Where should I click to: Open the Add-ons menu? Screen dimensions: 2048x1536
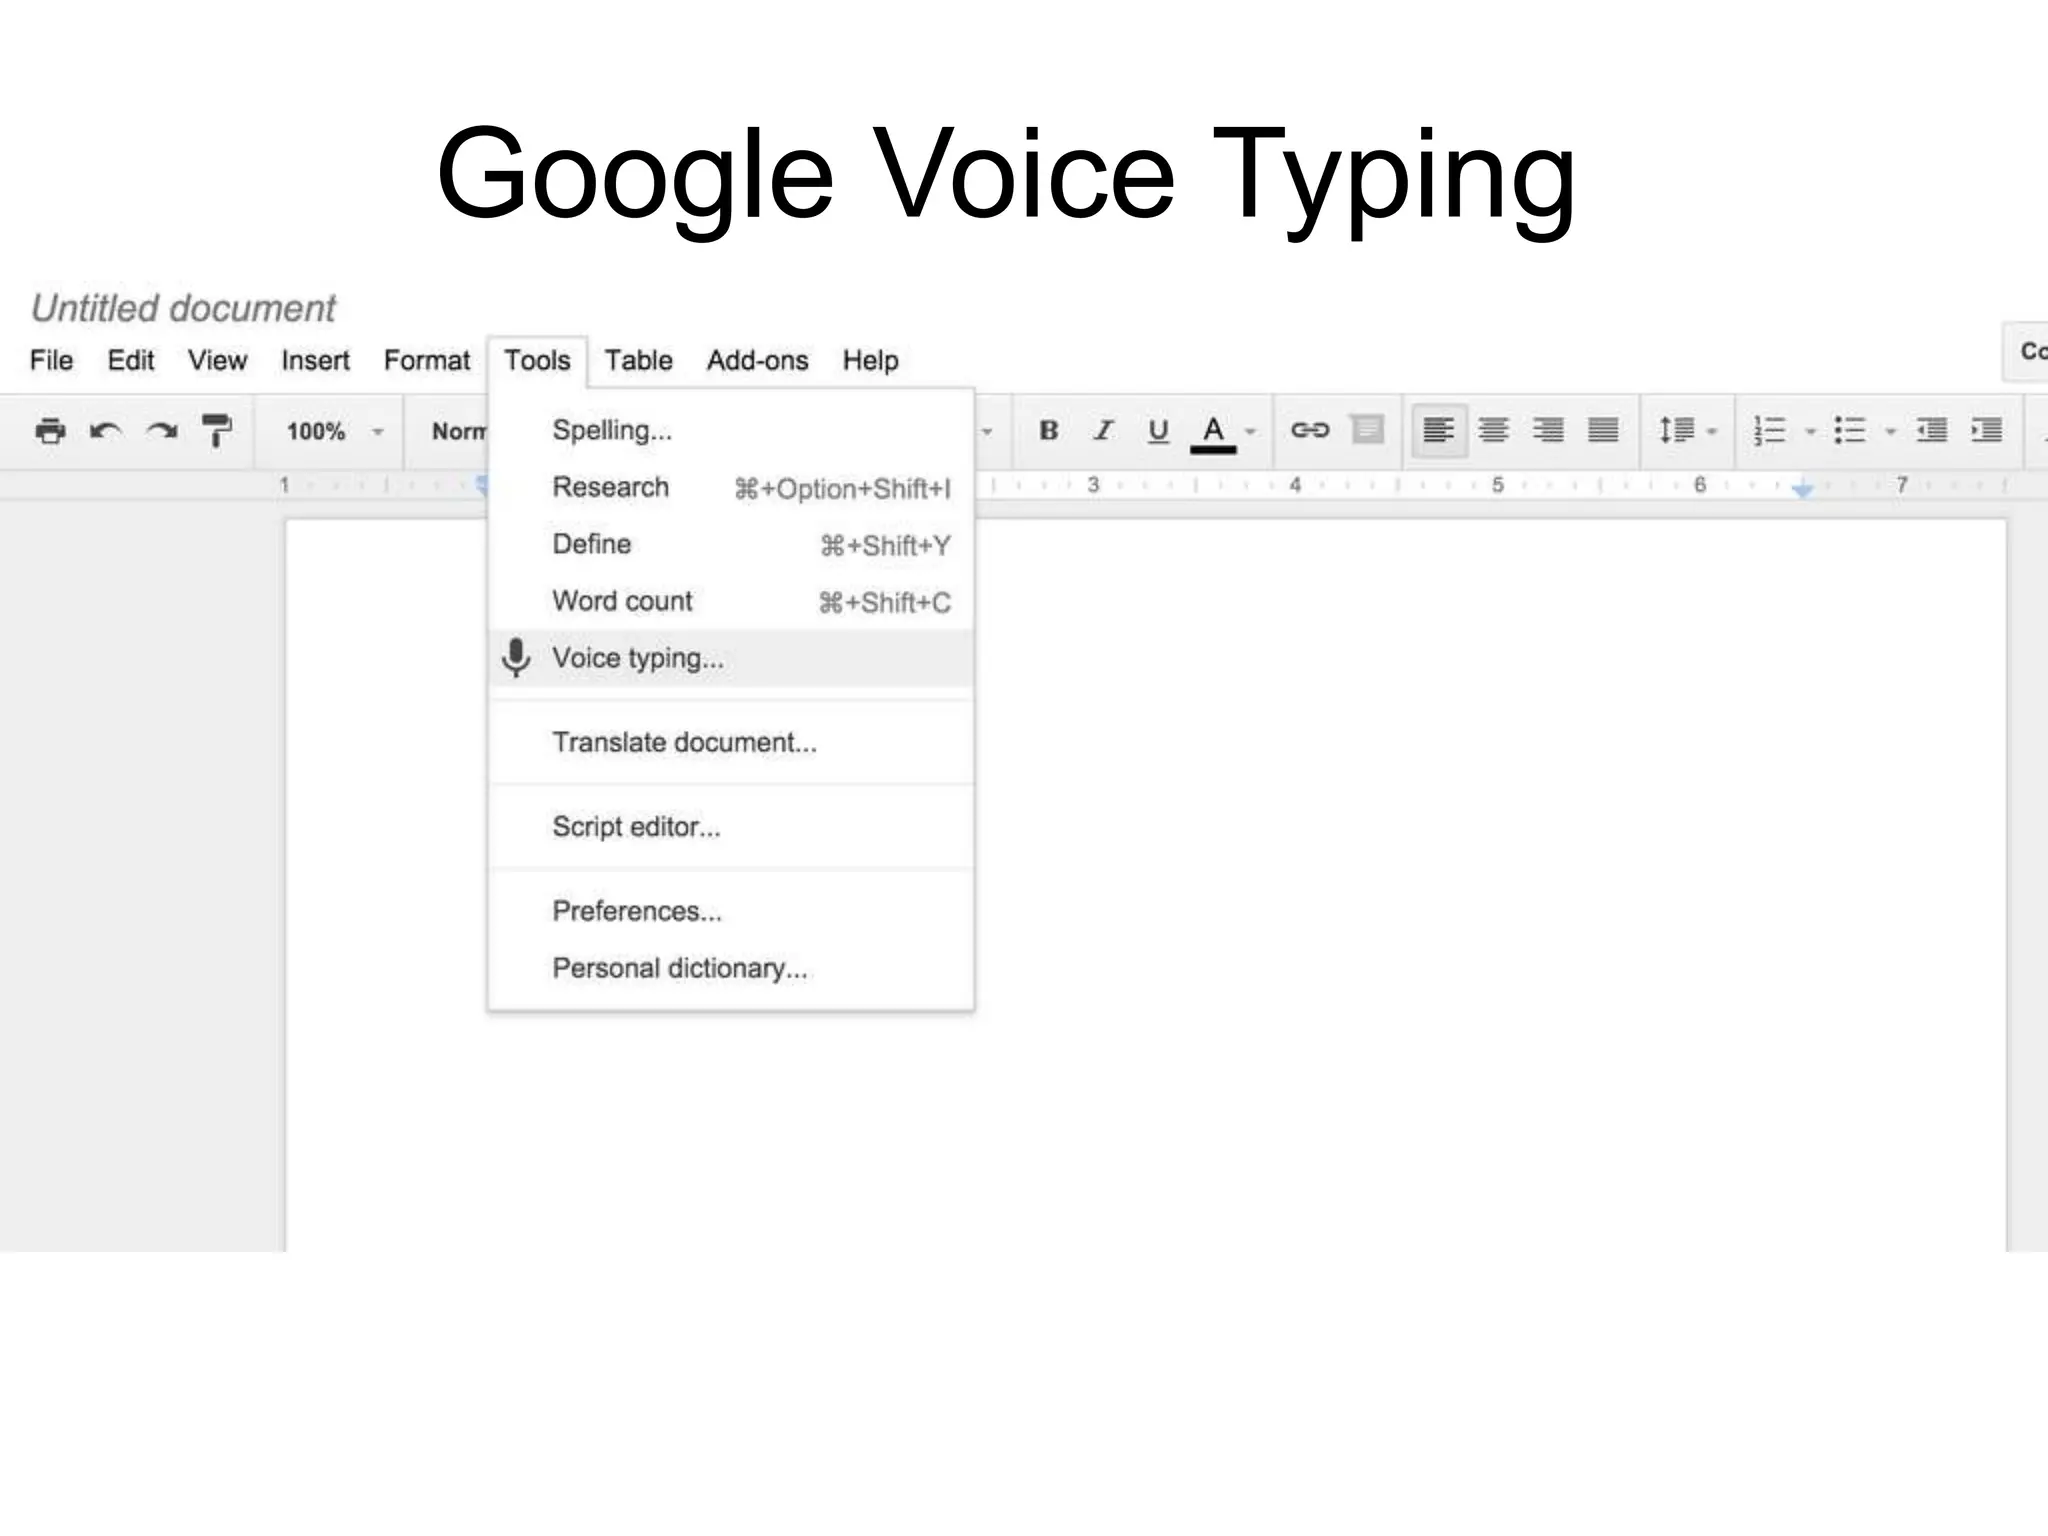(757, 360)
